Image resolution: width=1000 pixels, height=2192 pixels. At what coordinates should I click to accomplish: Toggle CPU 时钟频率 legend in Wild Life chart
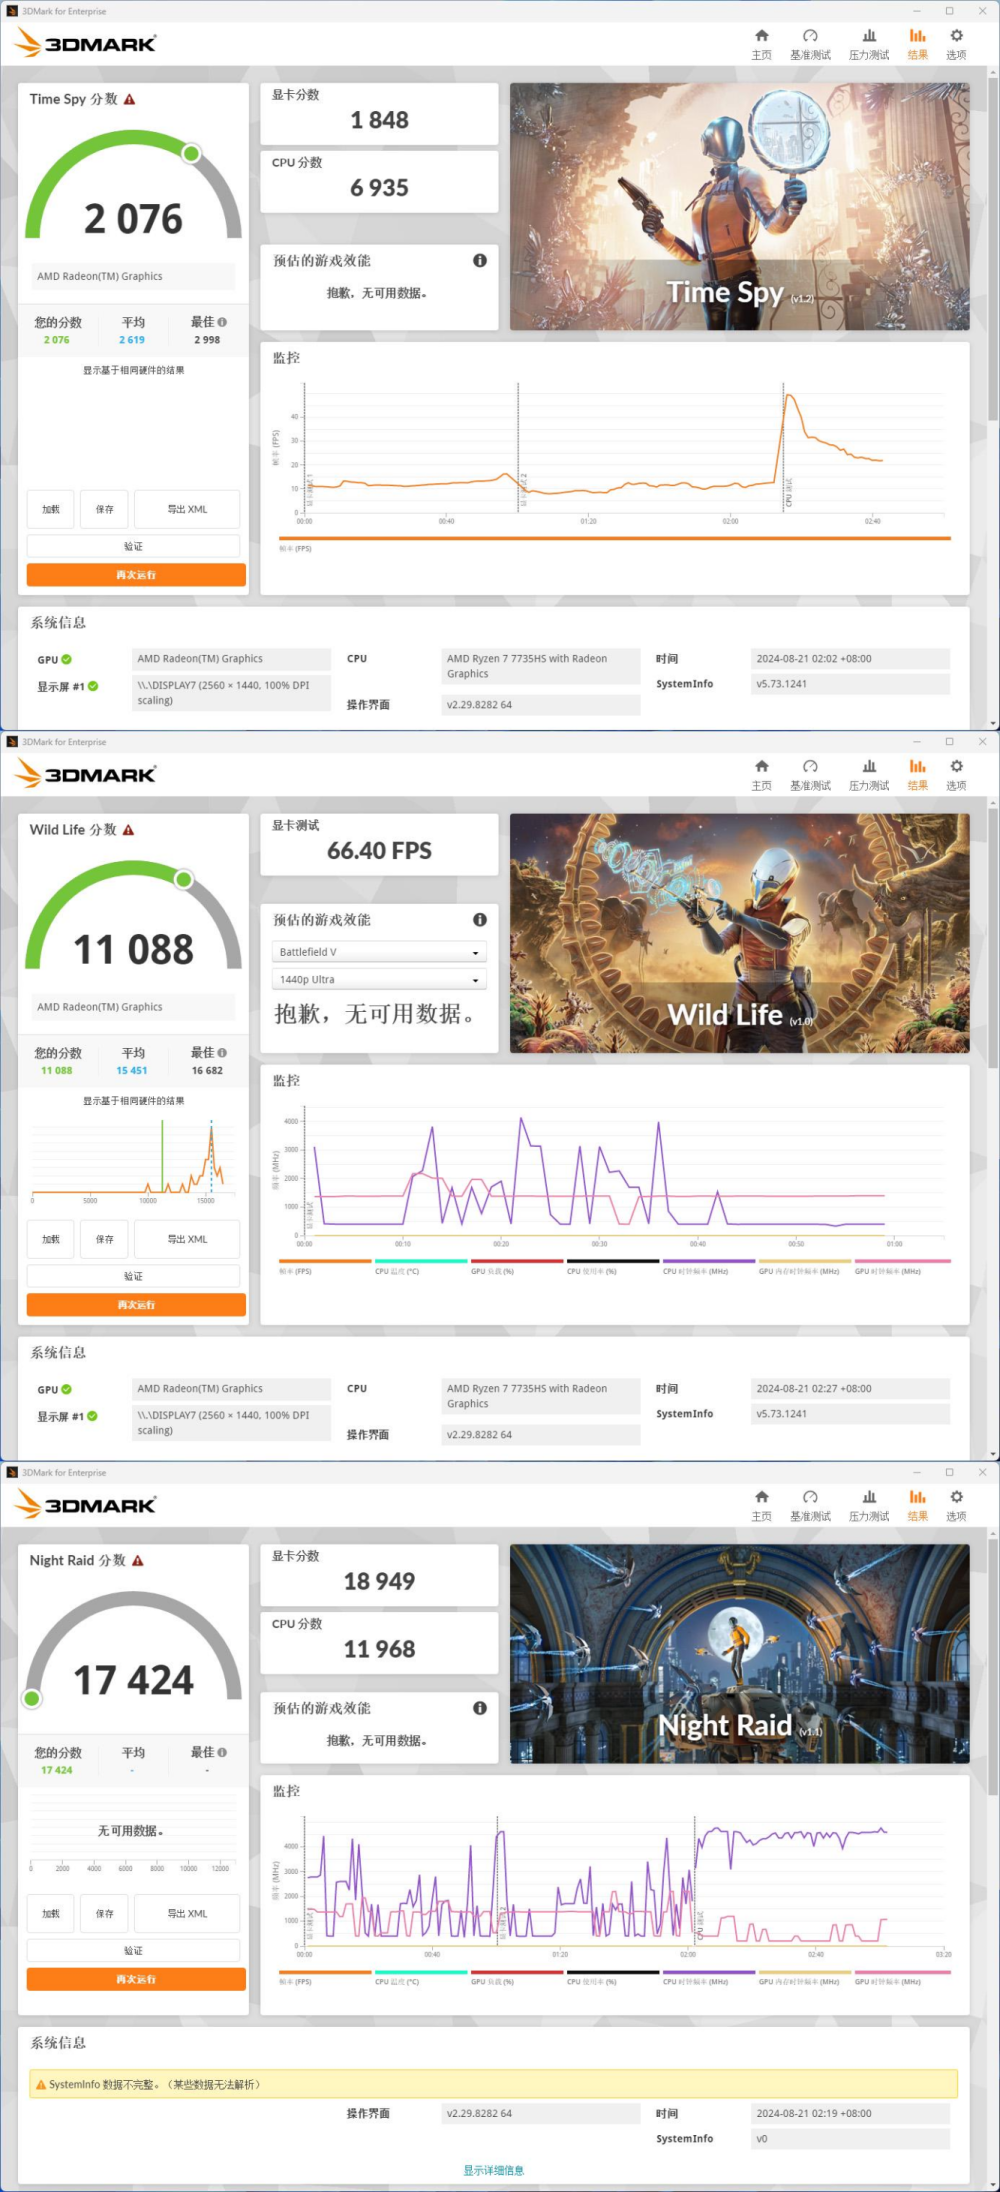pyautogui.click(x=709, y=1267)
